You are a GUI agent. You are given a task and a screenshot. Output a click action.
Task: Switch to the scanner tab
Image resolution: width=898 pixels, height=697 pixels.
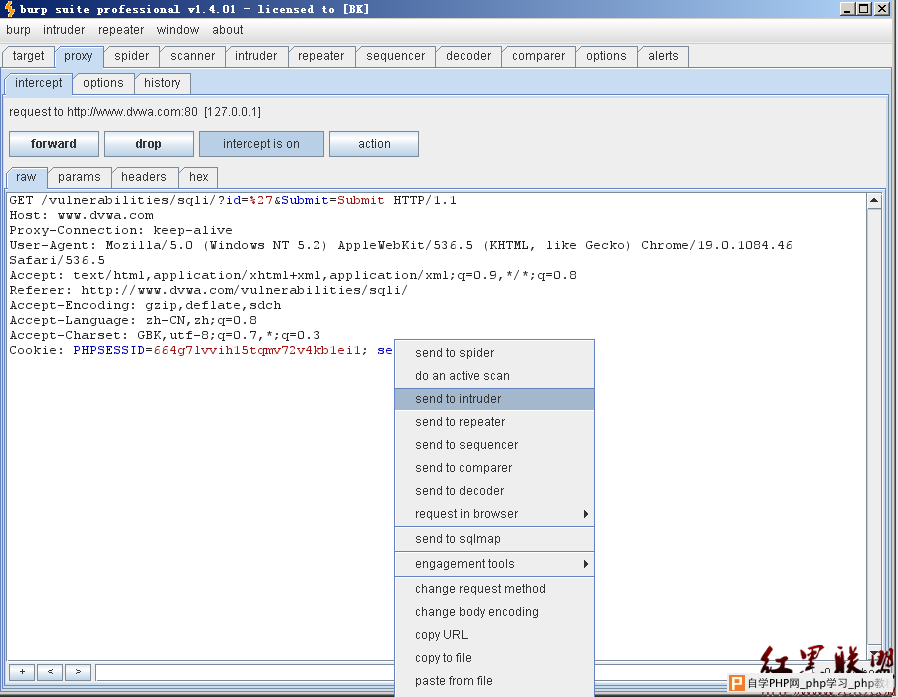click(x=192, y=56)
